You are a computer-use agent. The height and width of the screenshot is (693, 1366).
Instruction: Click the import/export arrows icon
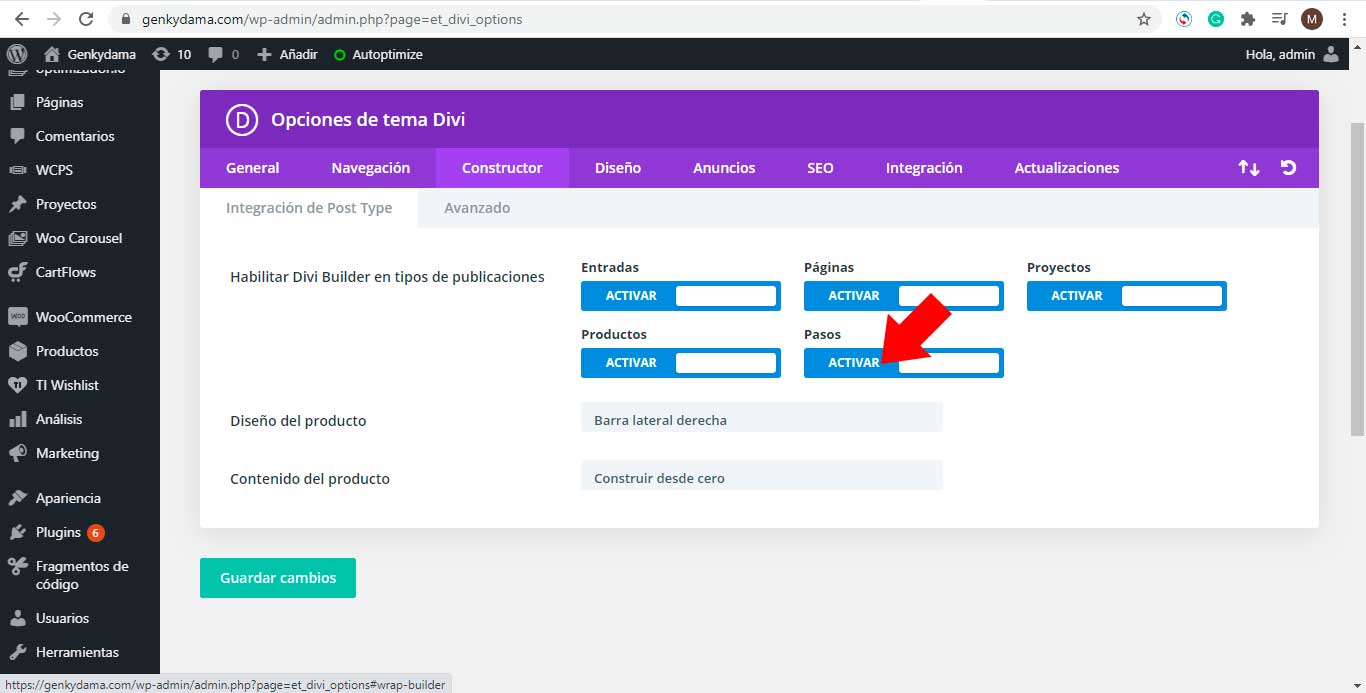(1249, 168)
